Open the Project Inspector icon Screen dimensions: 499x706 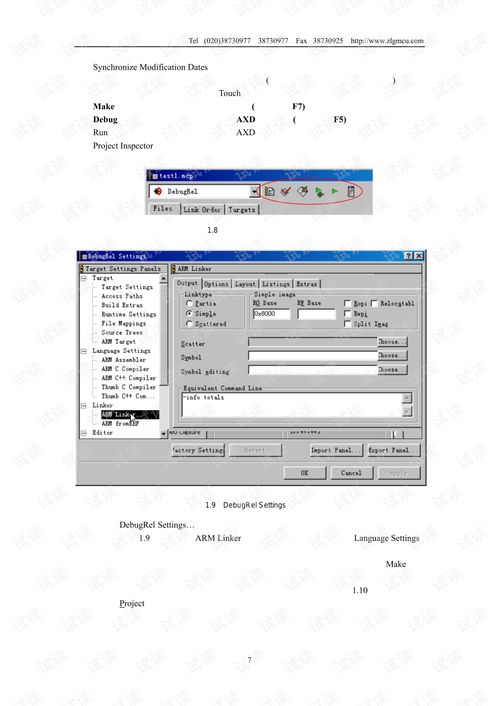(x=351, y=191)
